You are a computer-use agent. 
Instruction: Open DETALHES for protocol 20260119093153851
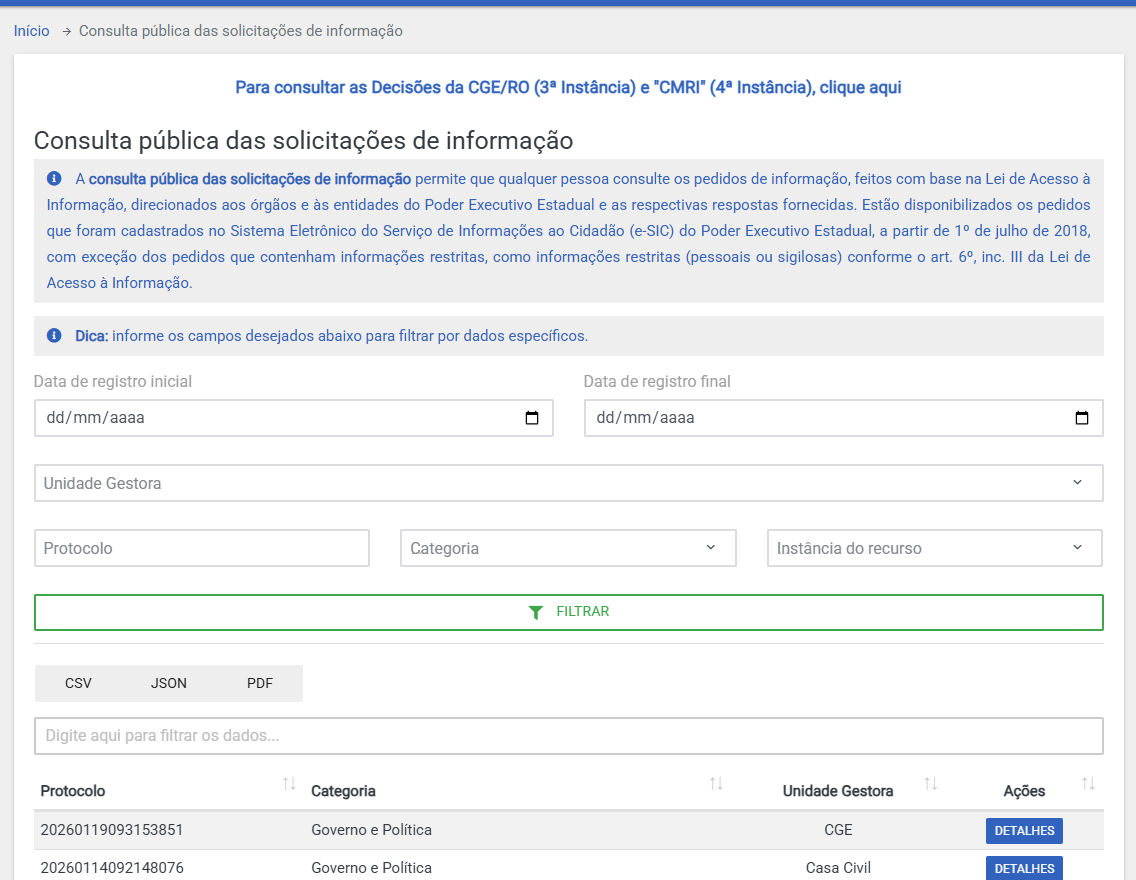pyautogui.click(x=1023, y=830)
